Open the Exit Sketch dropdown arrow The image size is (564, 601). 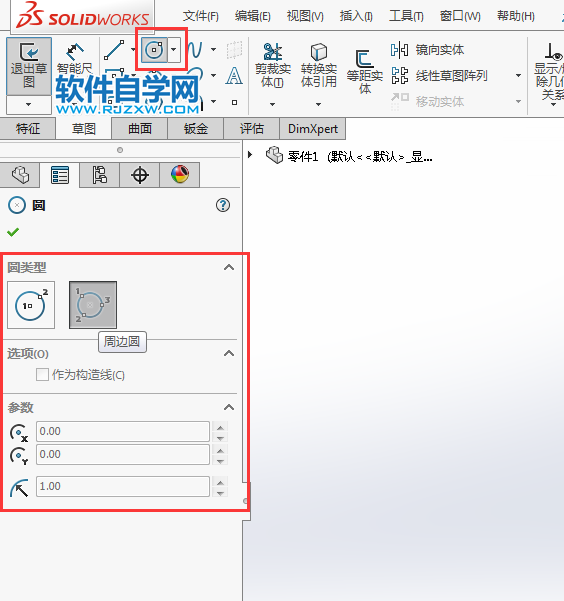pyautogui.click(x=29, y=105)
